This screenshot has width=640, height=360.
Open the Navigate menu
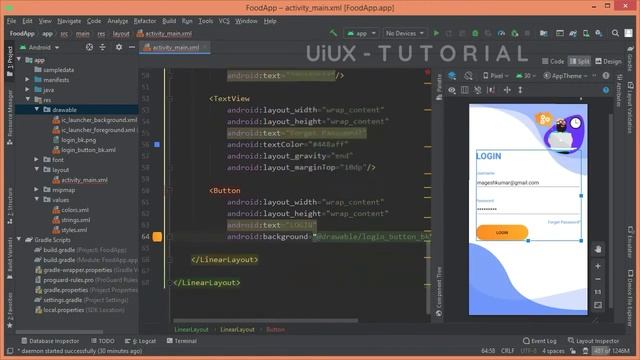[69, 21]
